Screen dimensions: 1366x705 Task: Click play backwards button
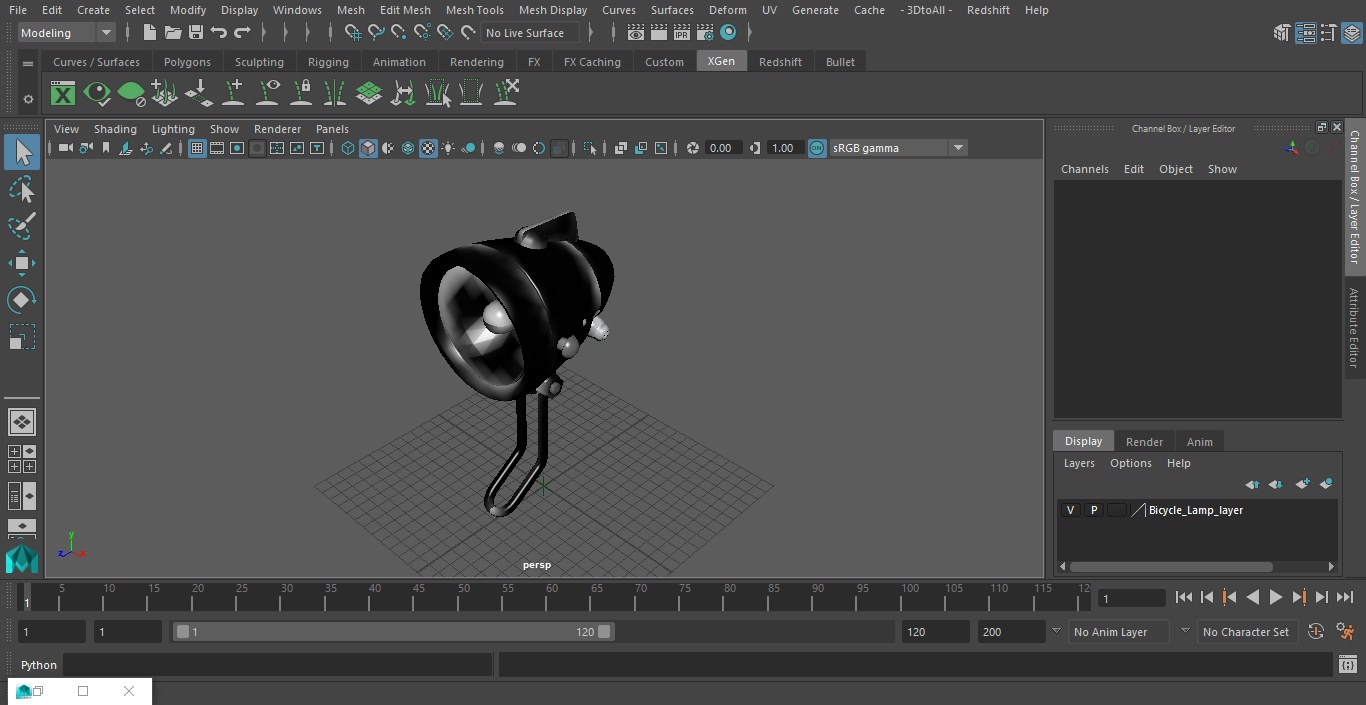[1252, 597]
